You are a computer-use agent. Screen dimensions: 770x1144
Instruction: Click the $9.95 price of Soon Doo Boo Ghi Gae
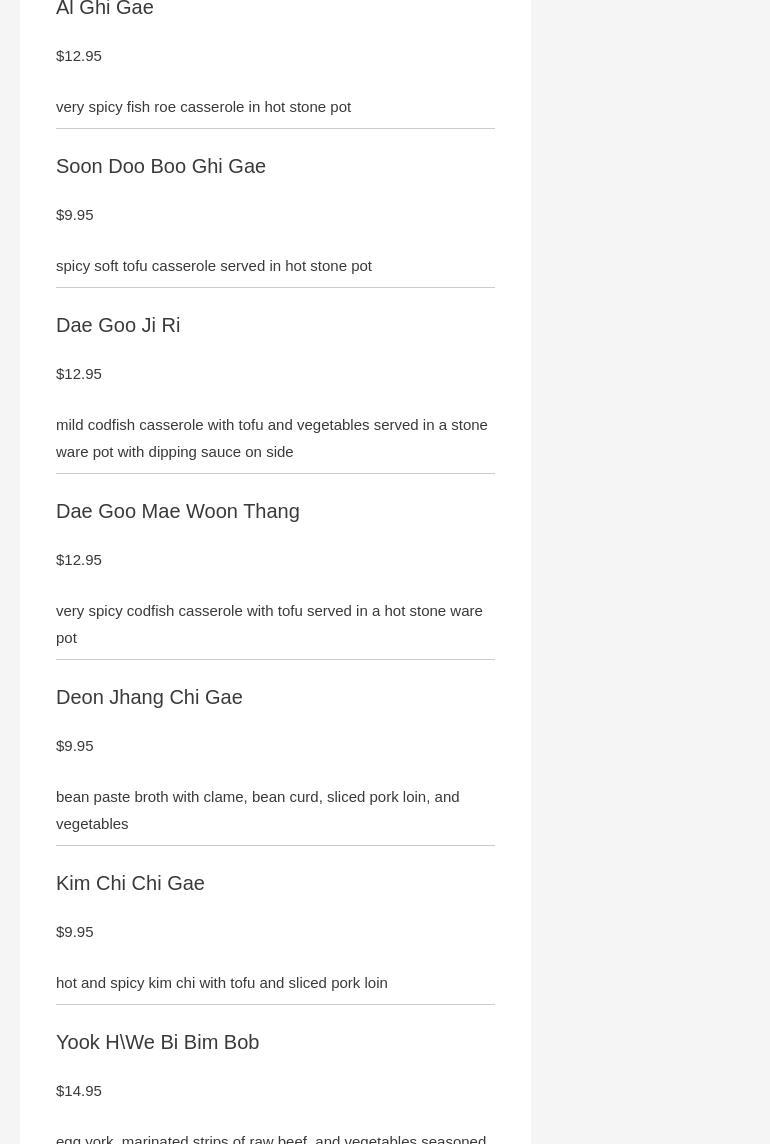pos(75,215)
